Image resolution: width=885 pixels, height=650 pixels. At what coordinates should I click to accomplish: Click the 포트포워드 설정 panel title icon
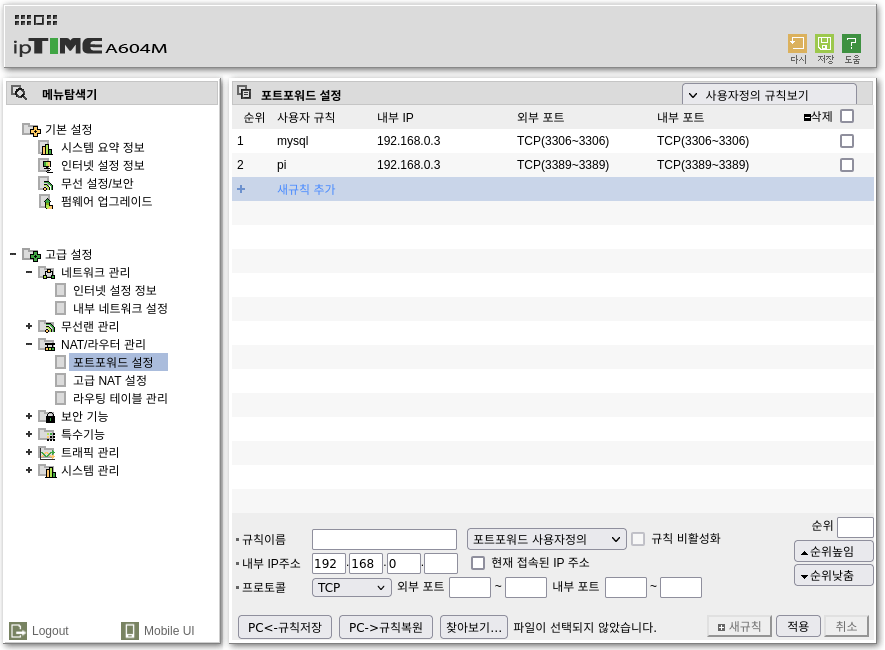(244, 92)
